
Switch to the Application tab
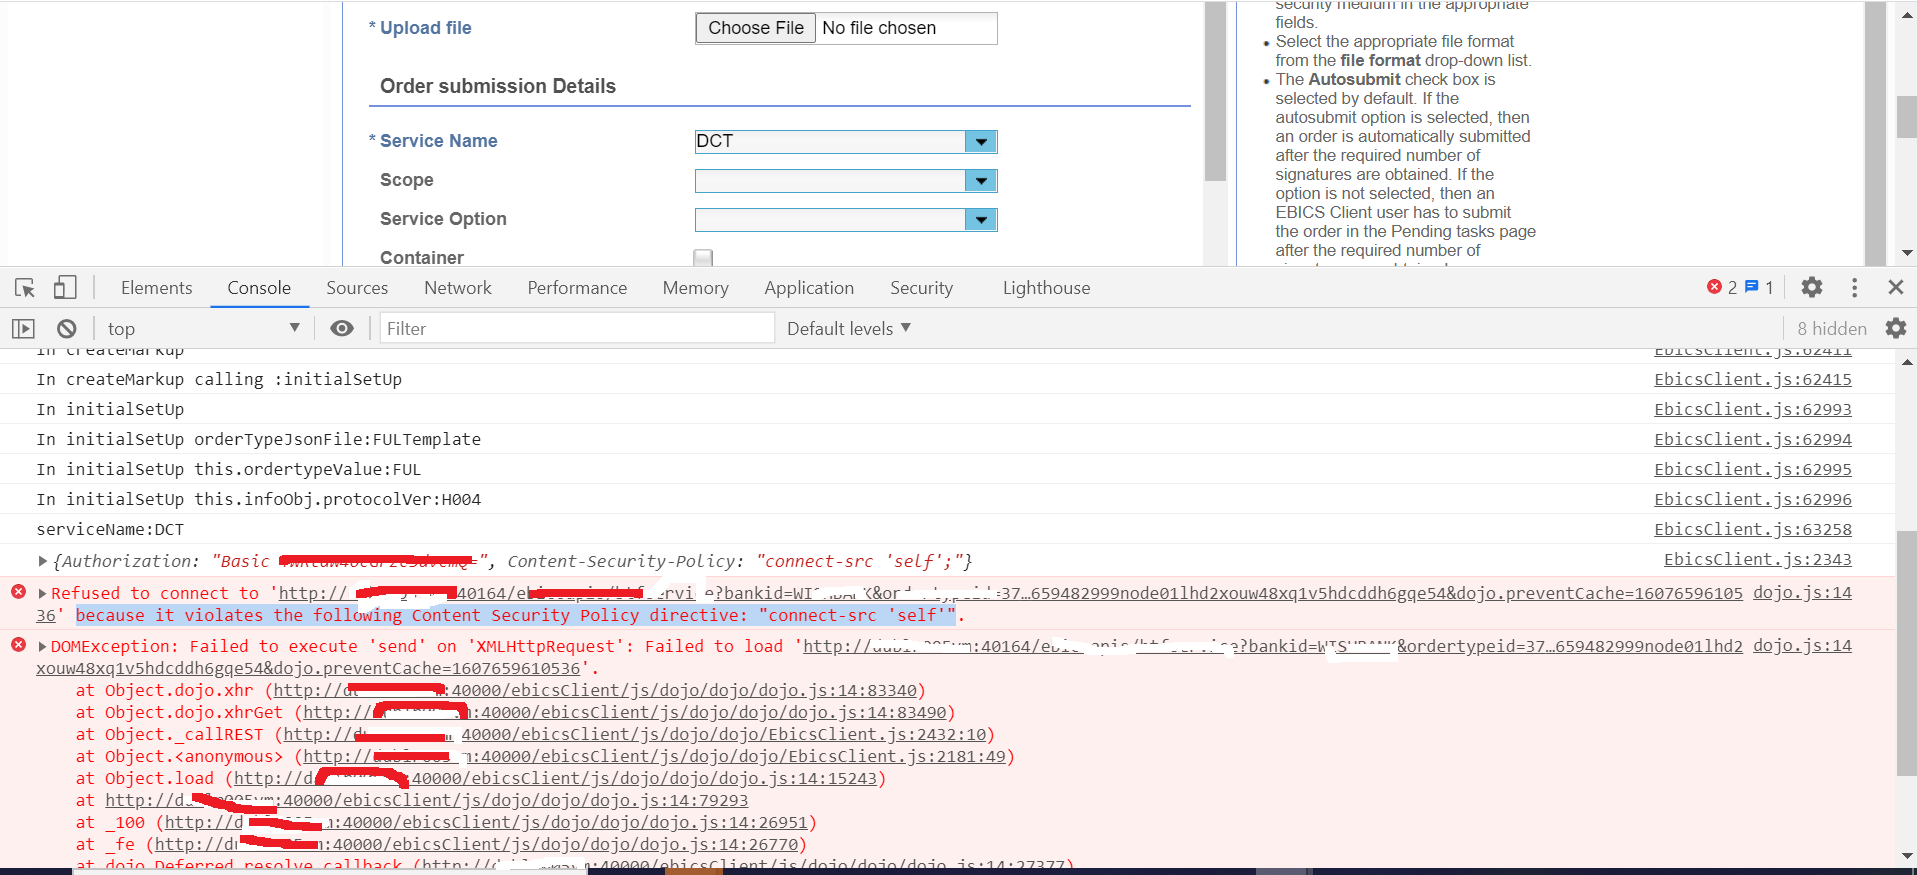tap(809, 288)
